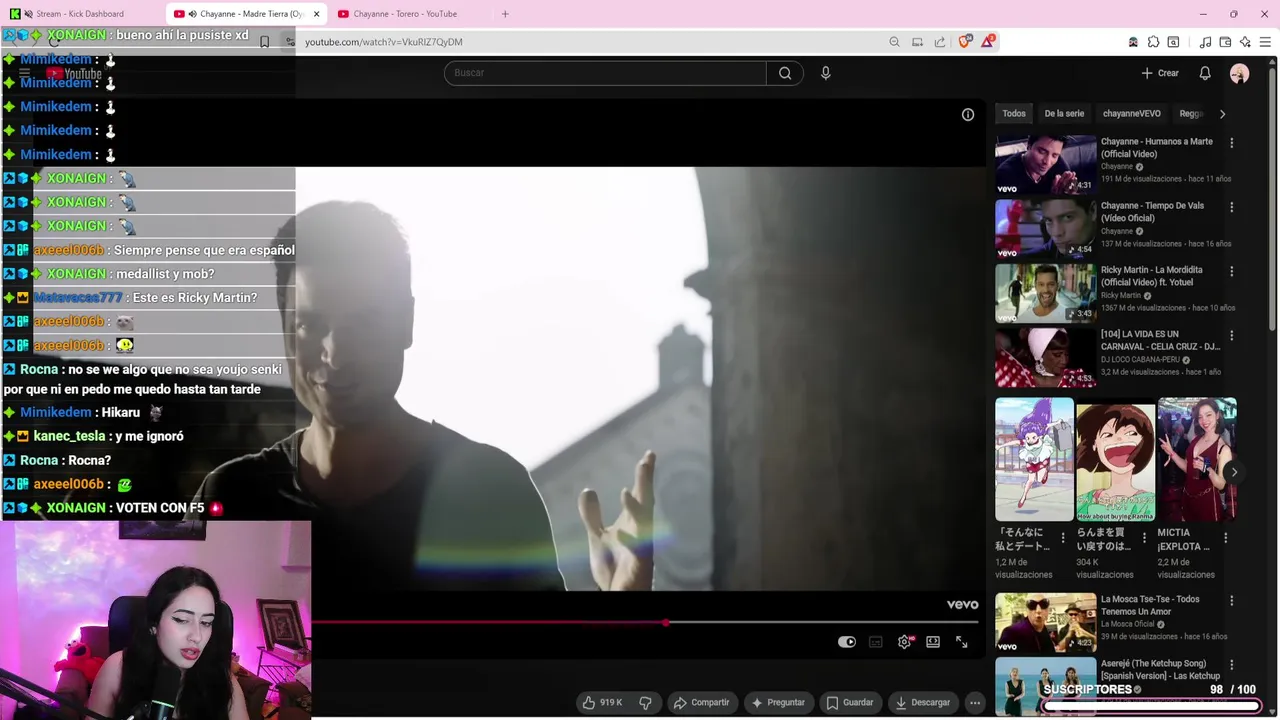Open Ricky Martin La Mordidita title link
Image resolution: width=1280 pixels, height=720 pixels.
tap(1152, 276)
